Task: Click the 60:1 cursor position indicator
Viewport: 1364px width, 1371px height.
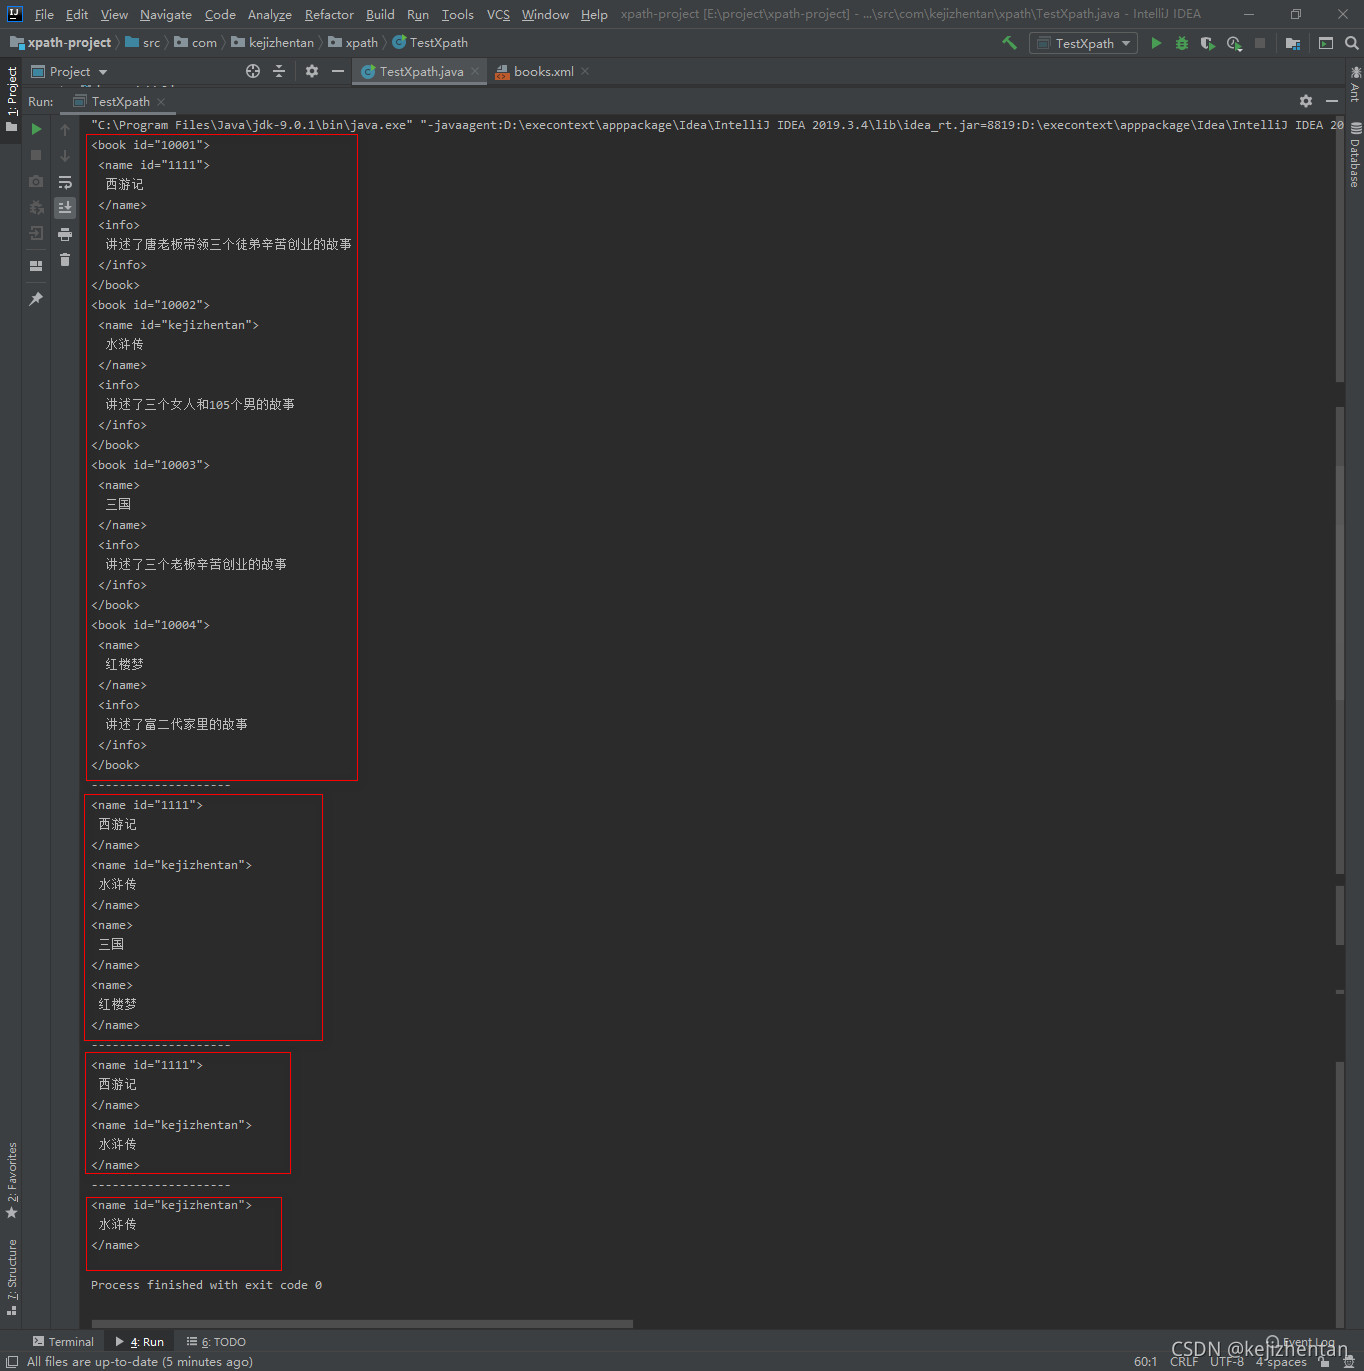Action: (x=1145, y=1362)
